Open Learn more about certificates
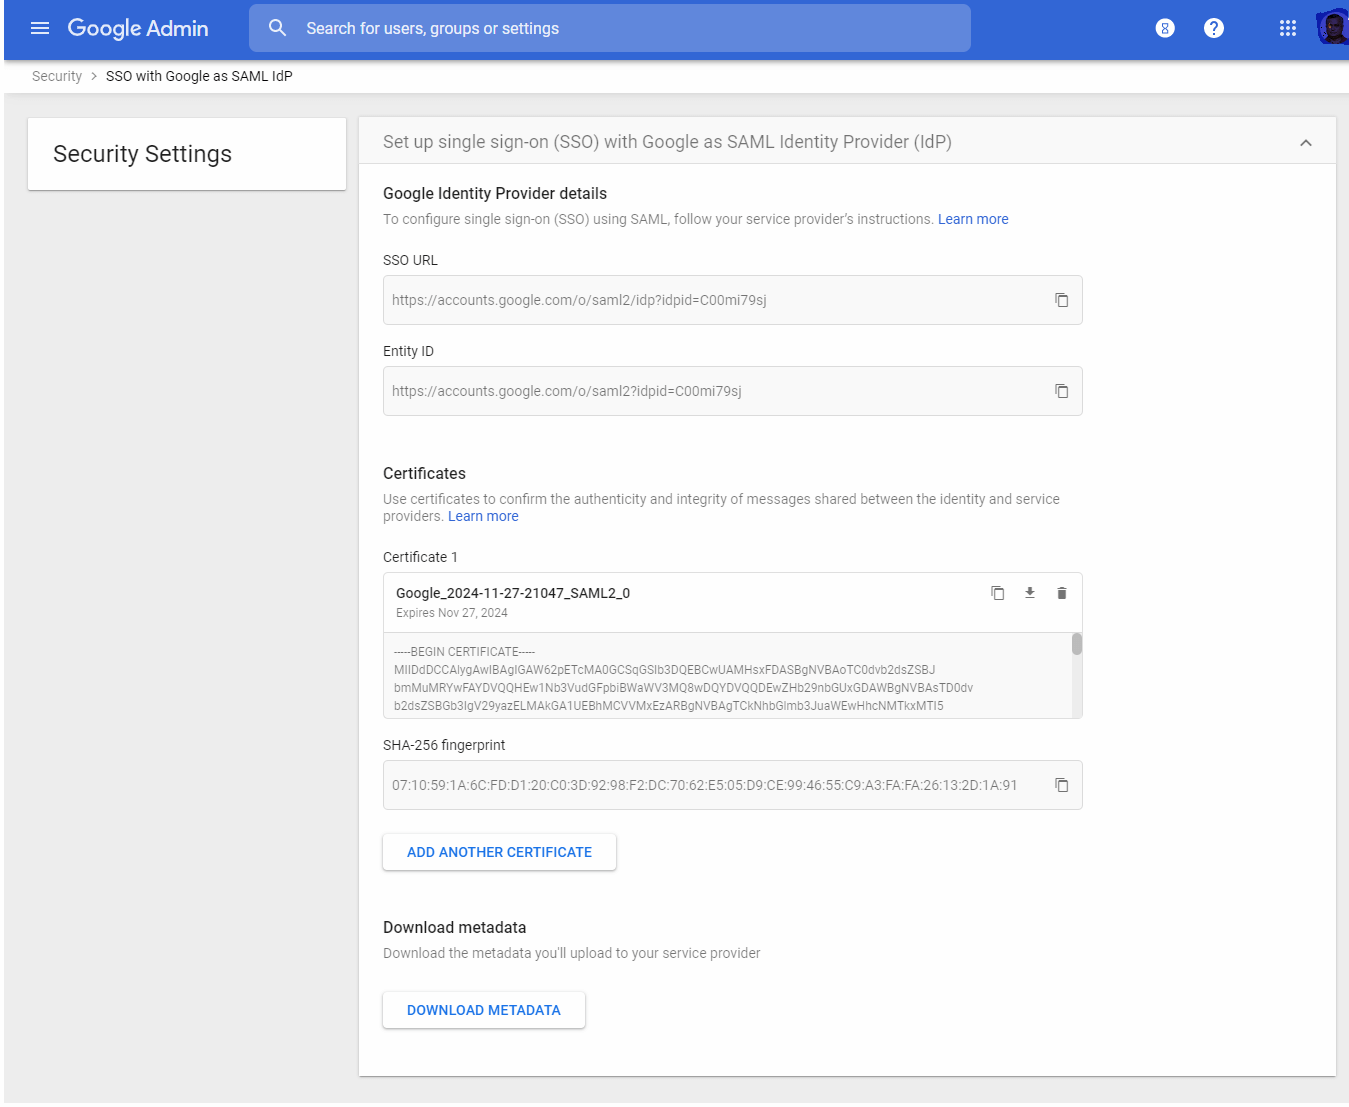The height and width of the screenshot is (1107, 1349). (483, 516)
